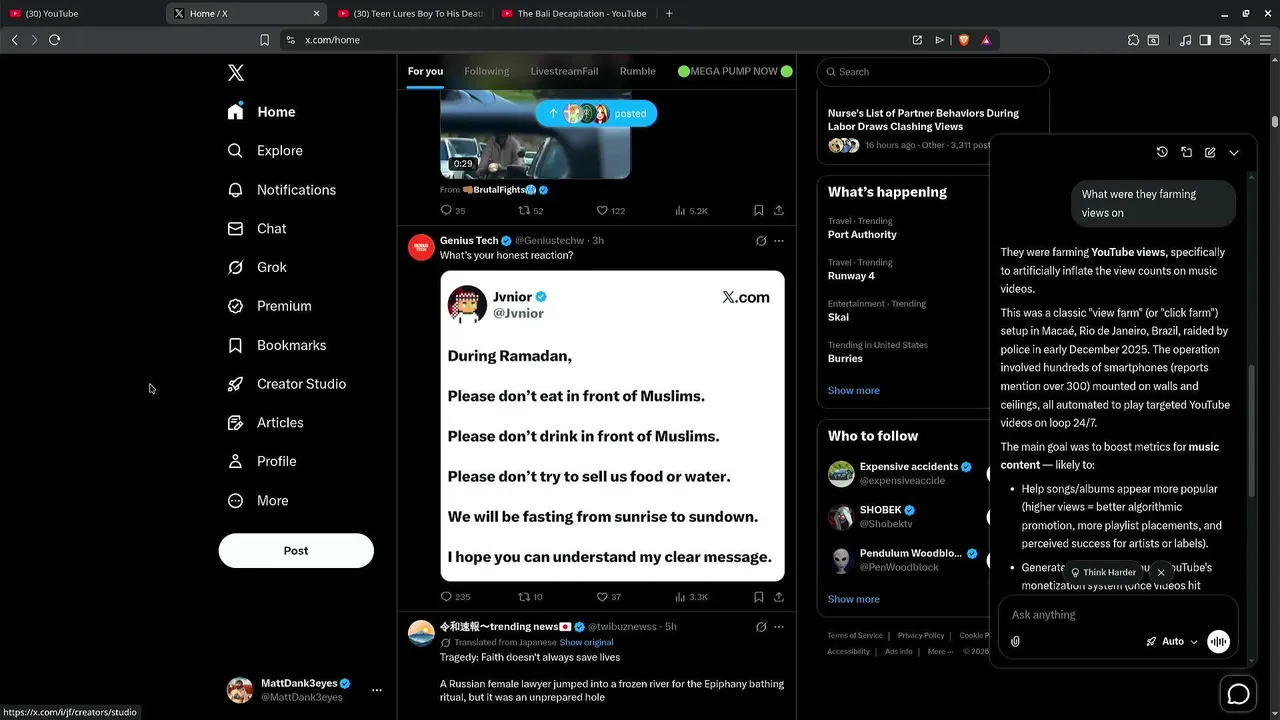
Task: Click the Ask anything input in Grok
Action: tap(1118, 615)
